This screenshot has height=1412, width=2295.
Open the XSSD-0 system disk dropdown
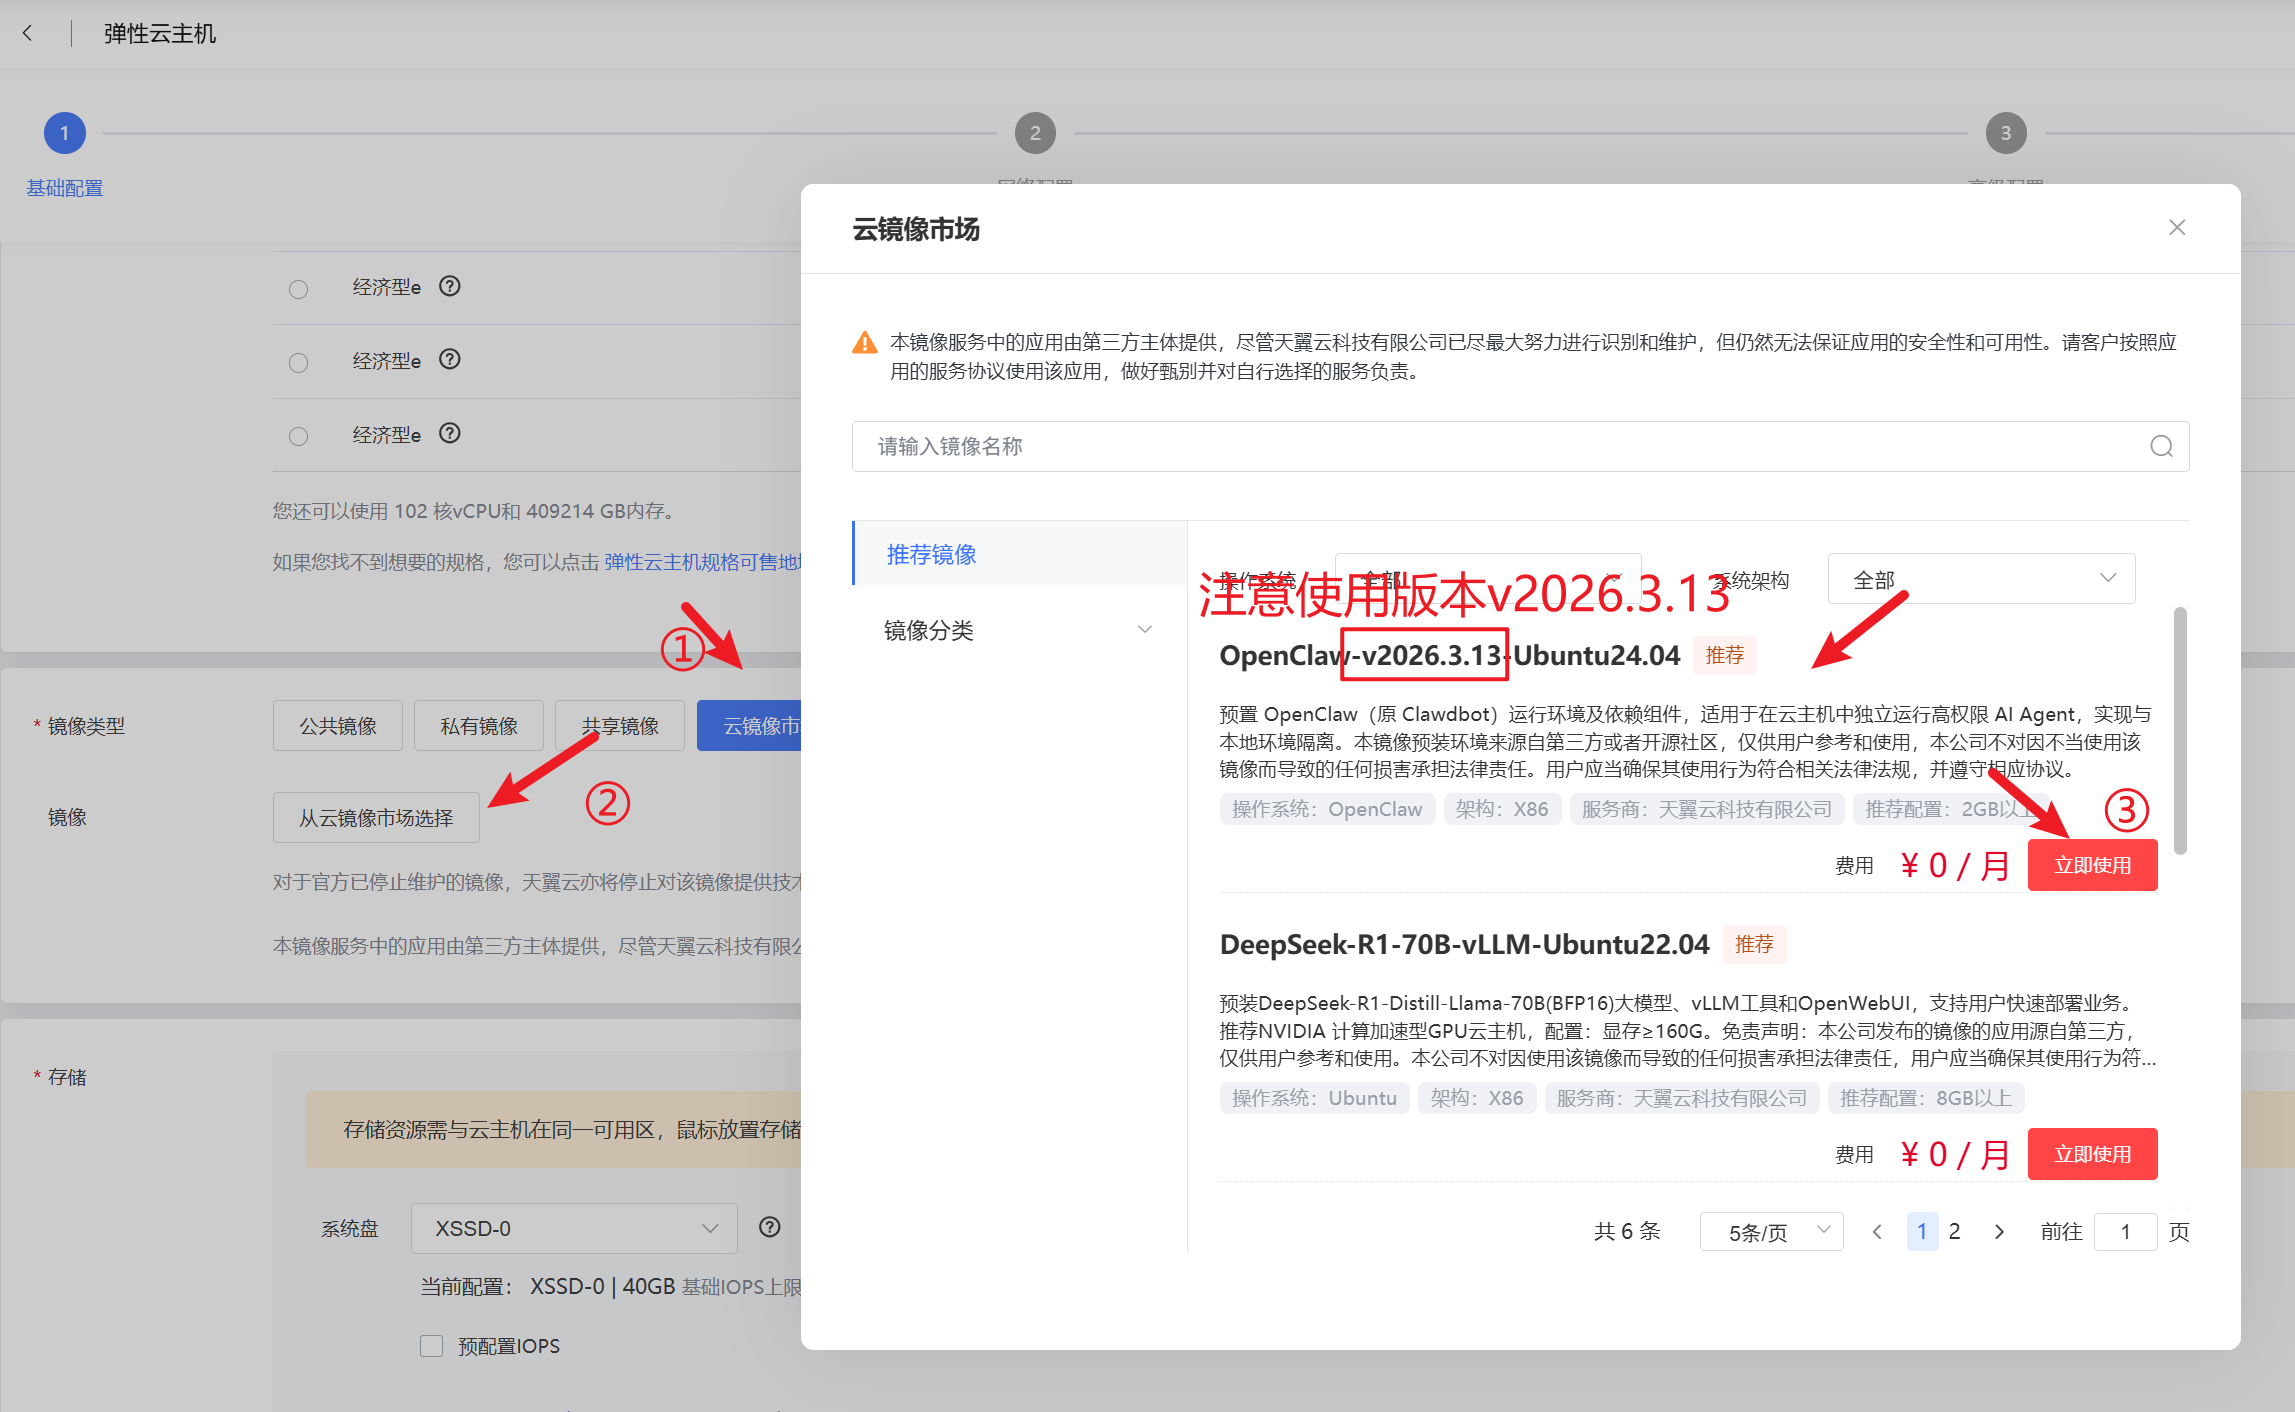point(574,1228)
